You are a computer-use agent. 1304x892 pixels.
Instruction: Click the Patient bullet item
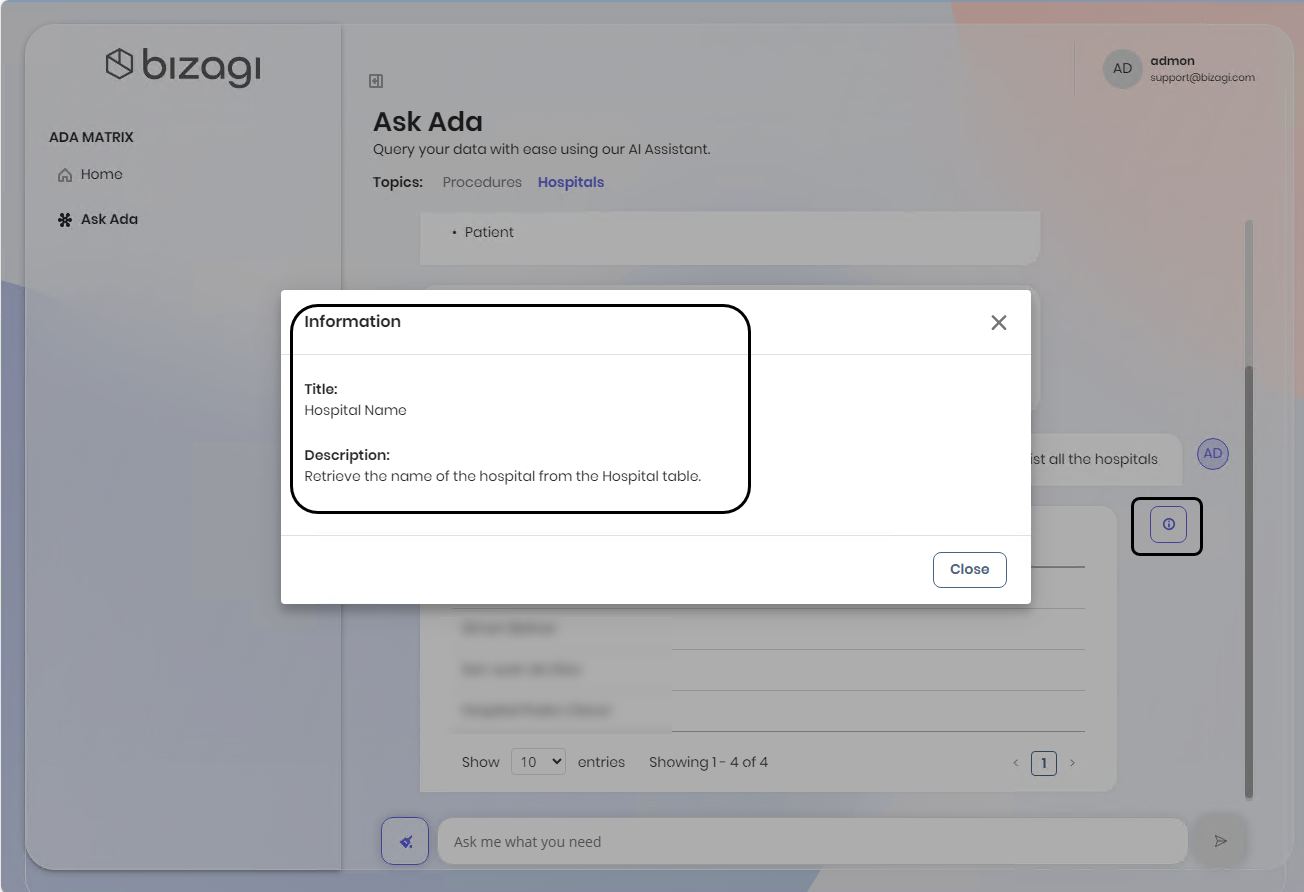pyautogui.click(x=489, y=232)
